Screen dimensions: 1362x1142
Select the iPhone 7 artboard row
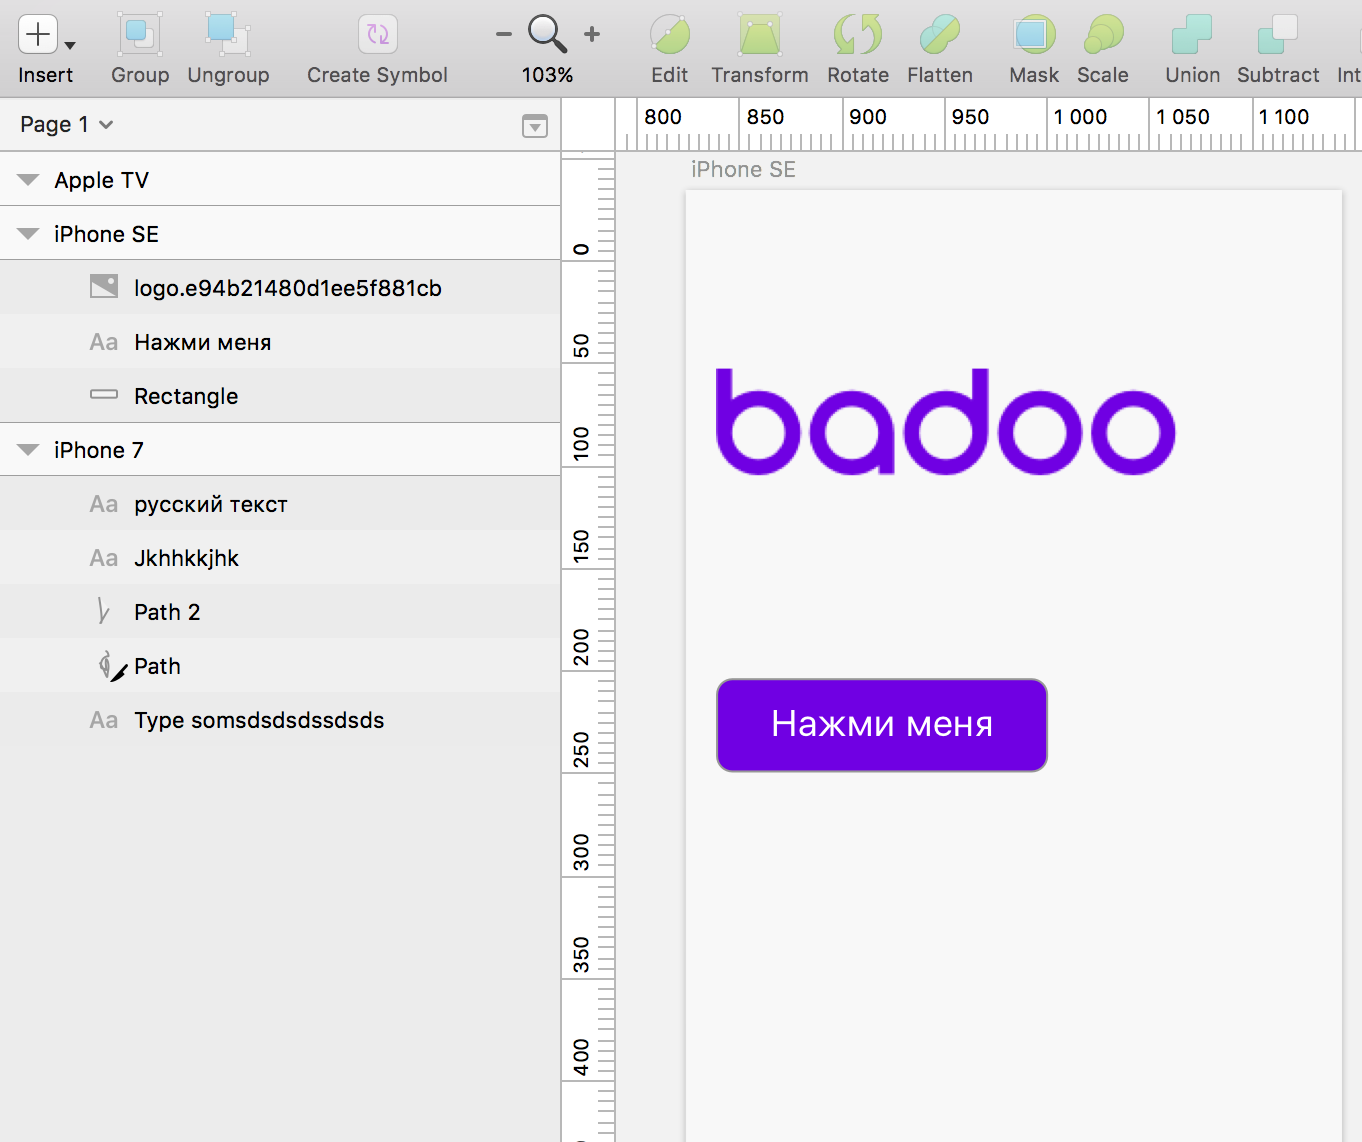280,450
